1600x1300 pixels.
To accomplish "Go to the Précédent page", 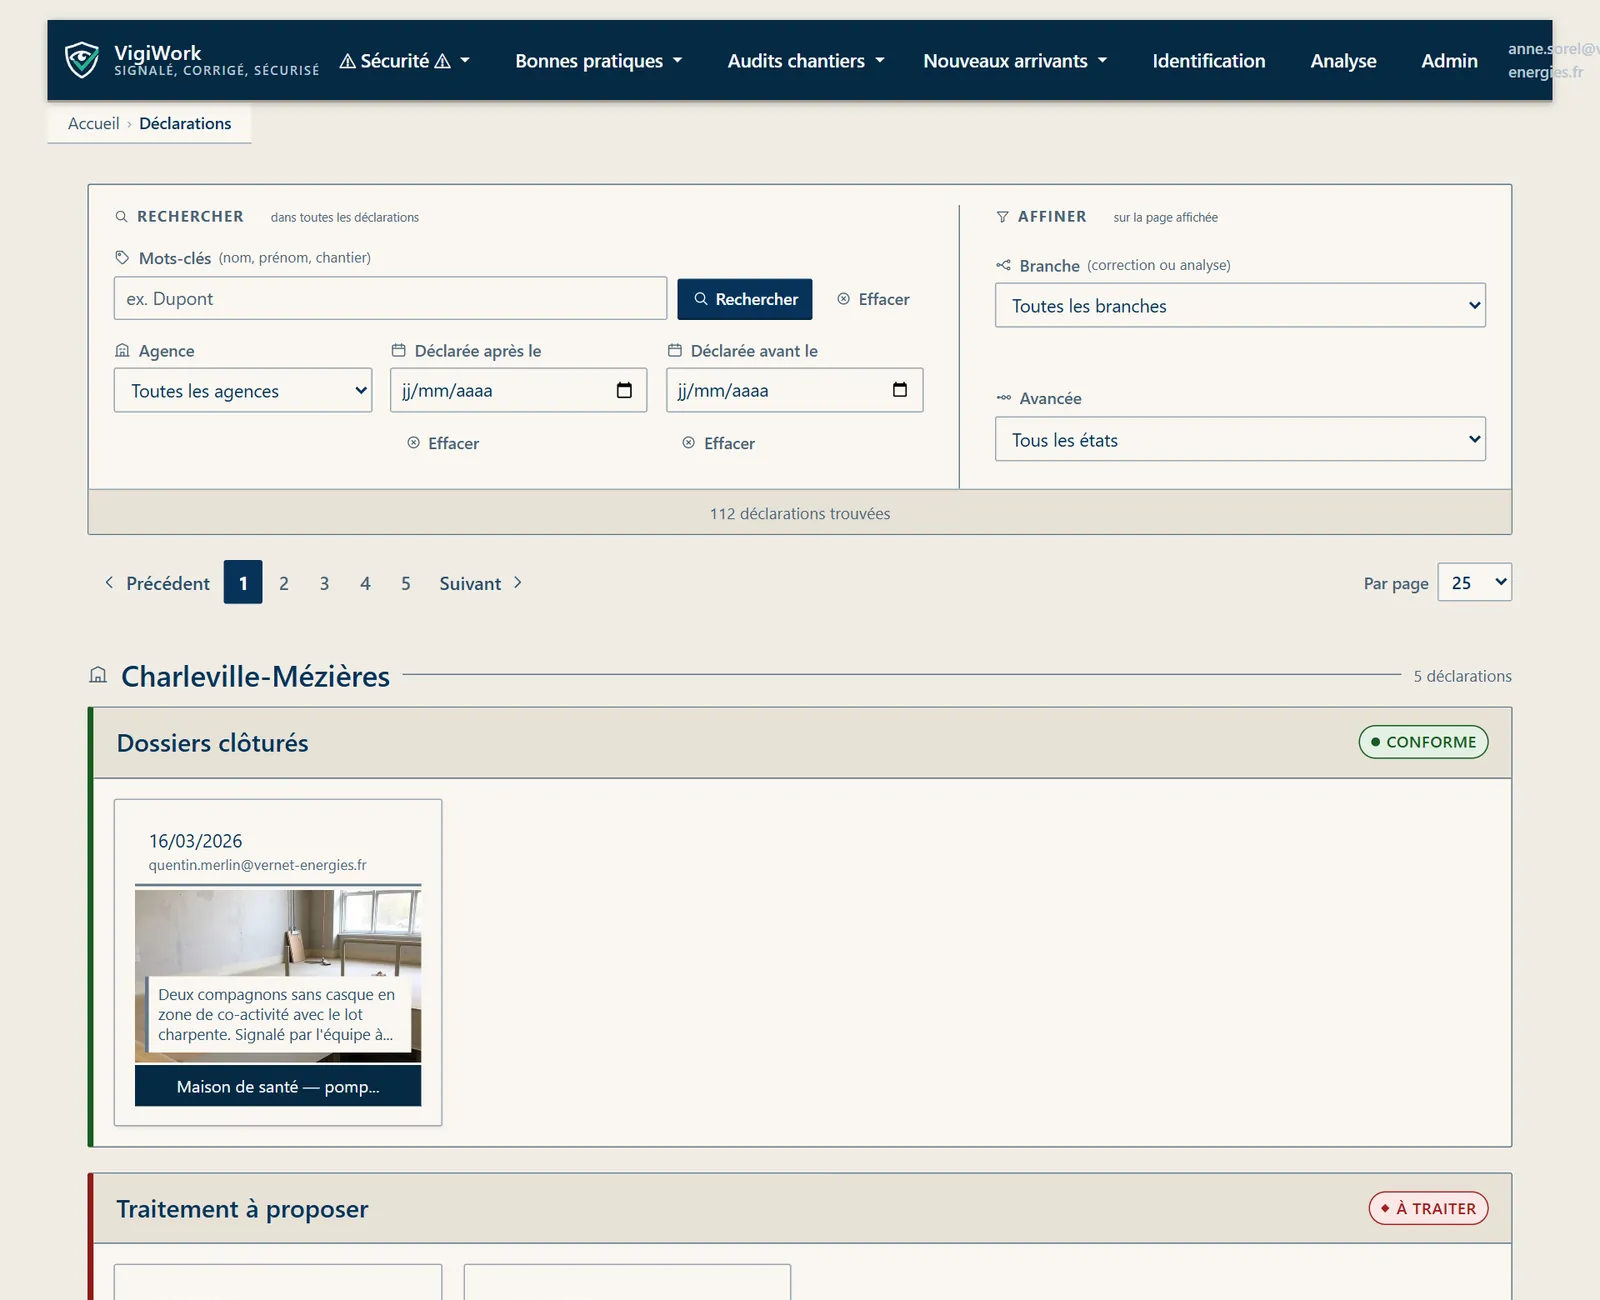I will 157,583.
